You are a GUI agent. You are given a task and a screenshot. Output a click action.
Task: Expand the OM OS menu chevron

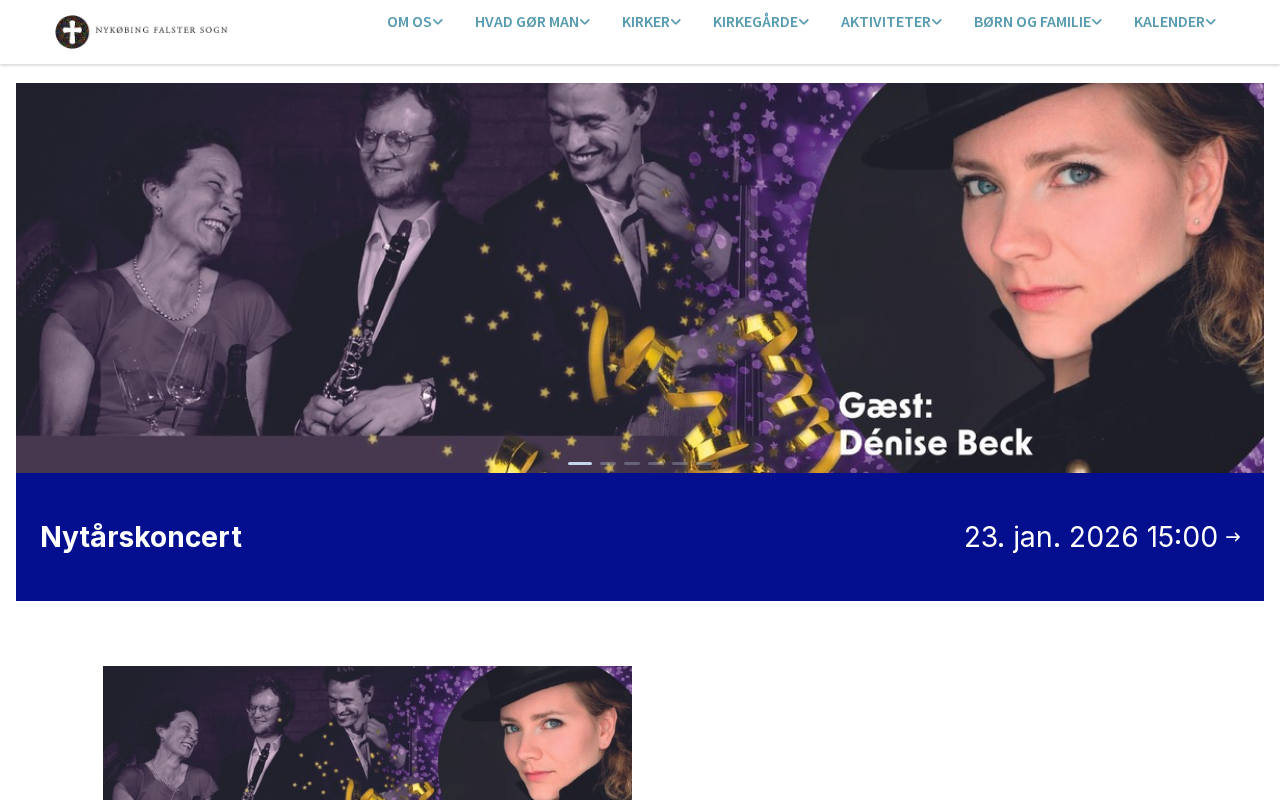438,22
